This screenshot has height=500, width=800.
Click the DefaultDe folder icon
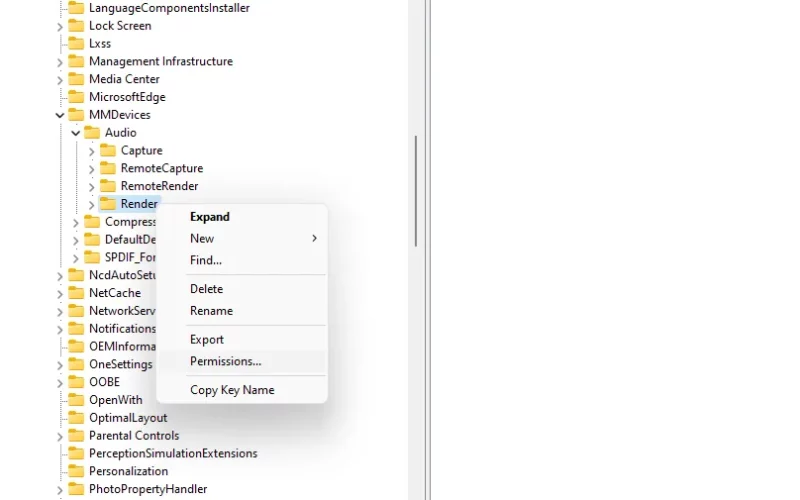pos(92,239)
